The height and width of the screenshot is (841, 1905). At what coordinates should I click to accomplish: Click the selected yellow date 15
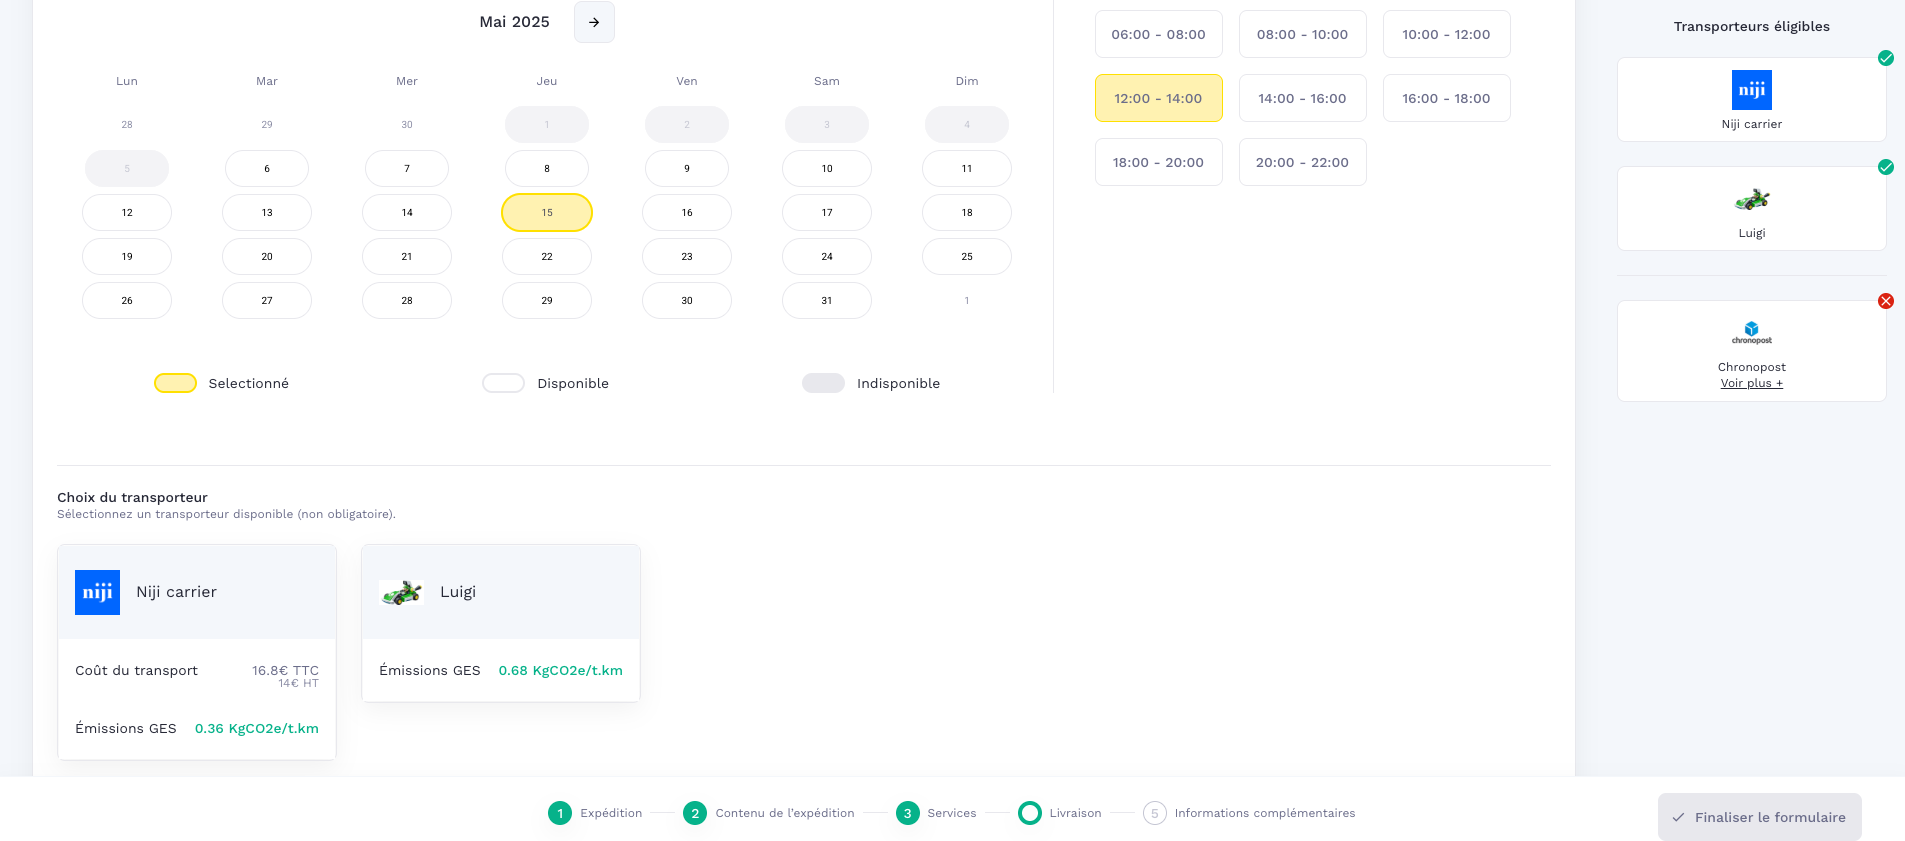547,212
